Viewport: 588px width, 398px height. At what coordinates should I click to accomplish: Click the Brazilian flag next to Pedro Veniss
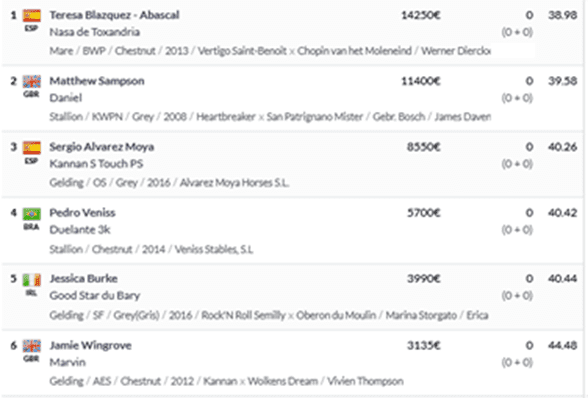[32, 214]
